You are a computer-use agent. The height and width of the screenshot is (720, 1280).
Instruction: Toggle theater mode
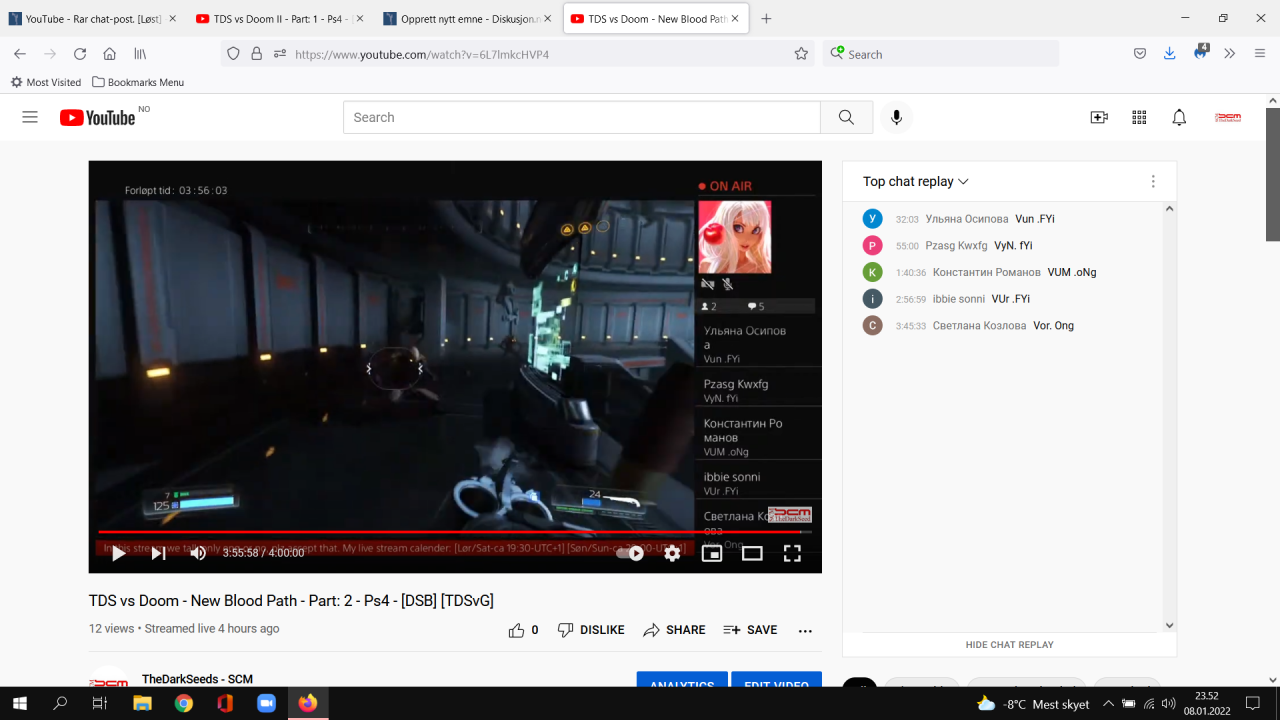[x=752, y=553]
